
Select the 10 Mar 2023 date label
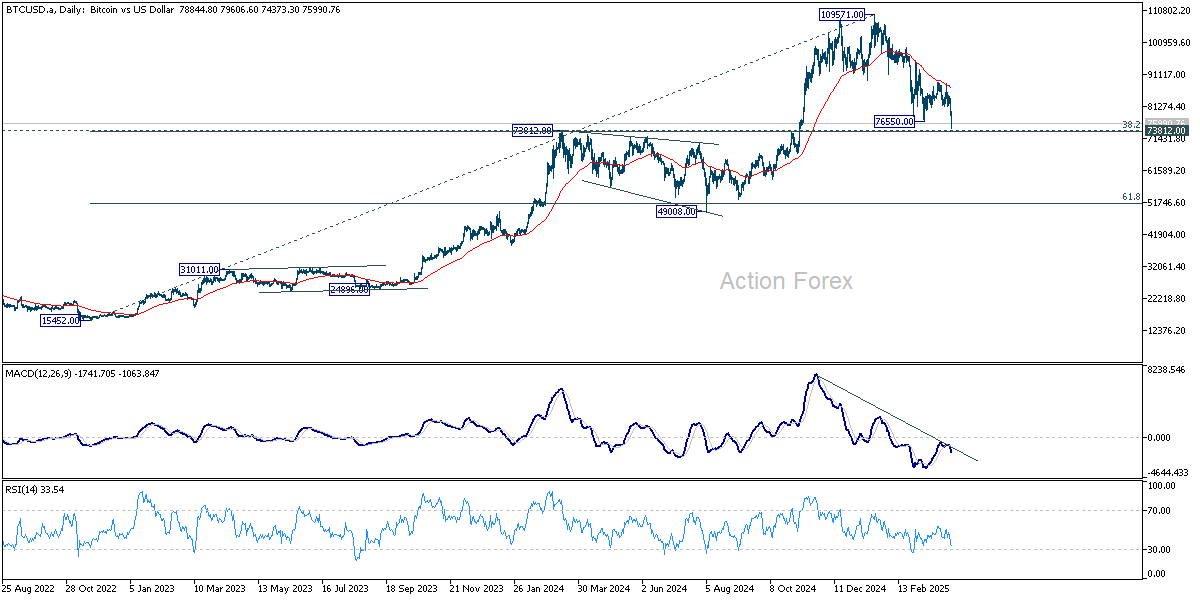[219, 590]
